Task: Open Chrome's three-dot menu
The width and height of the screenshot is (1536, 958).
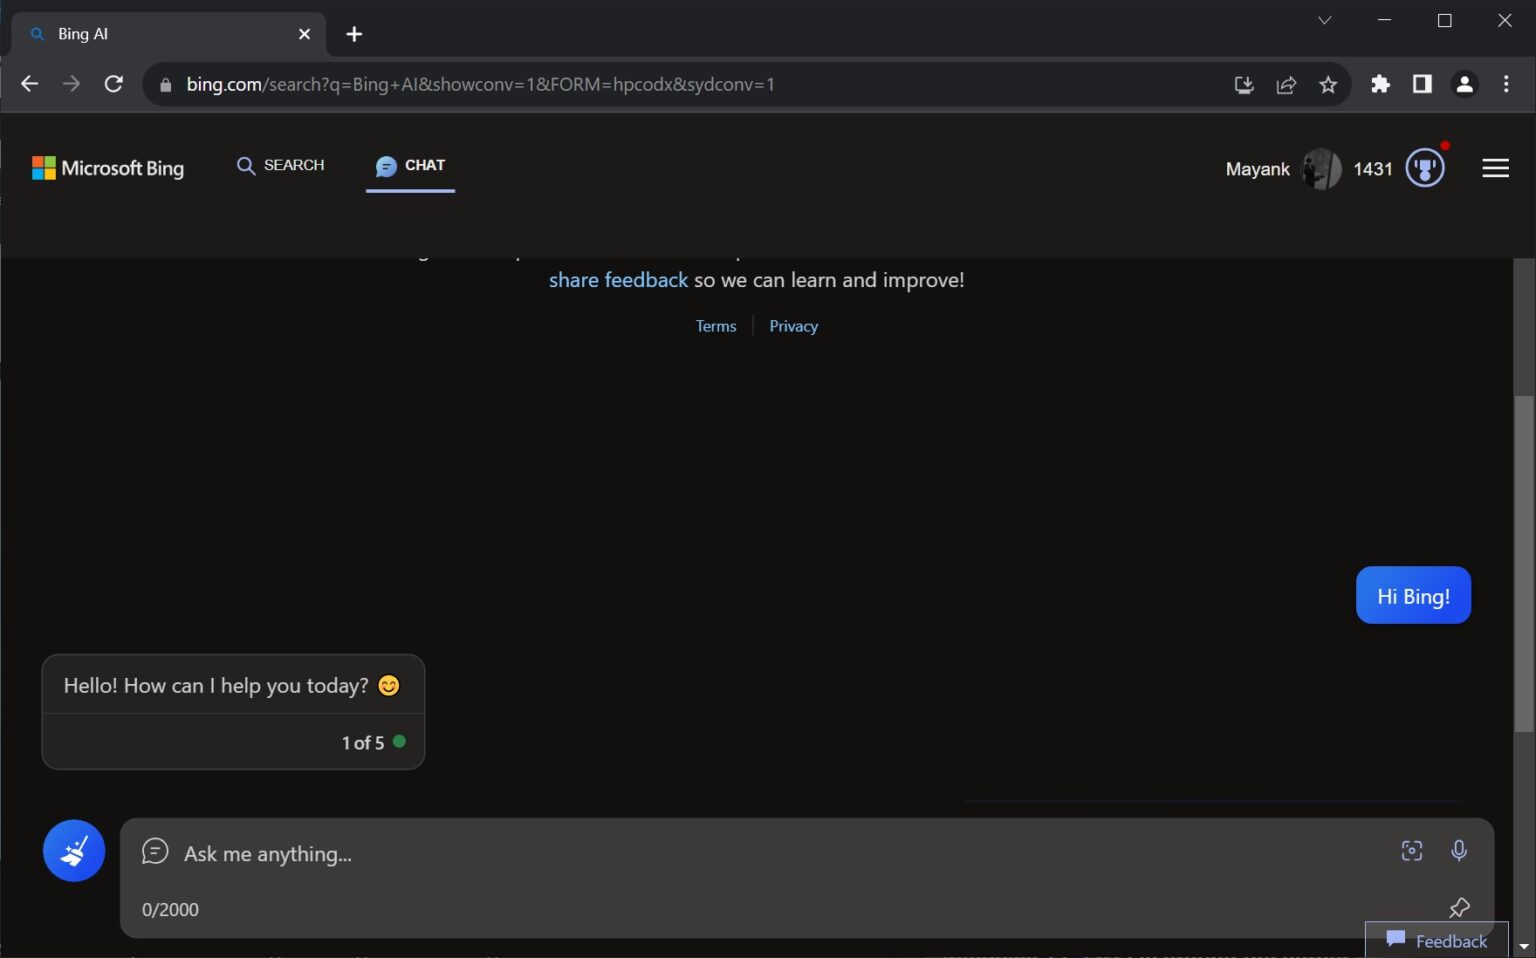Action: (1506, 84)
